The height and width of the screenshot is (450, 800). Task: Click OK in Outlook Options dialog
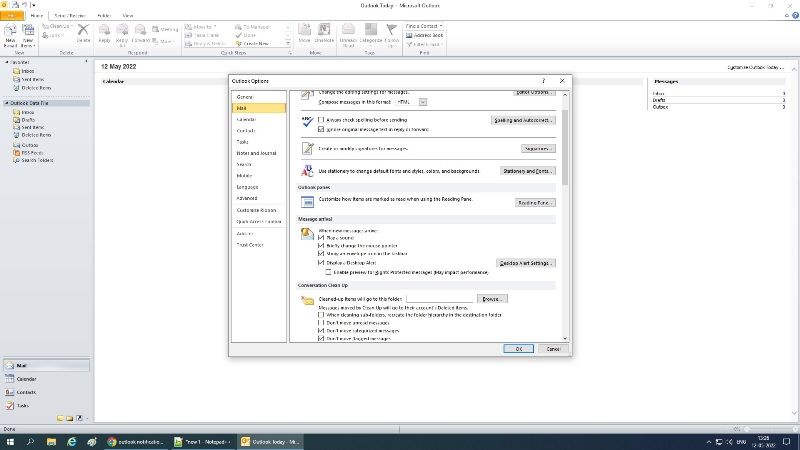518,349
